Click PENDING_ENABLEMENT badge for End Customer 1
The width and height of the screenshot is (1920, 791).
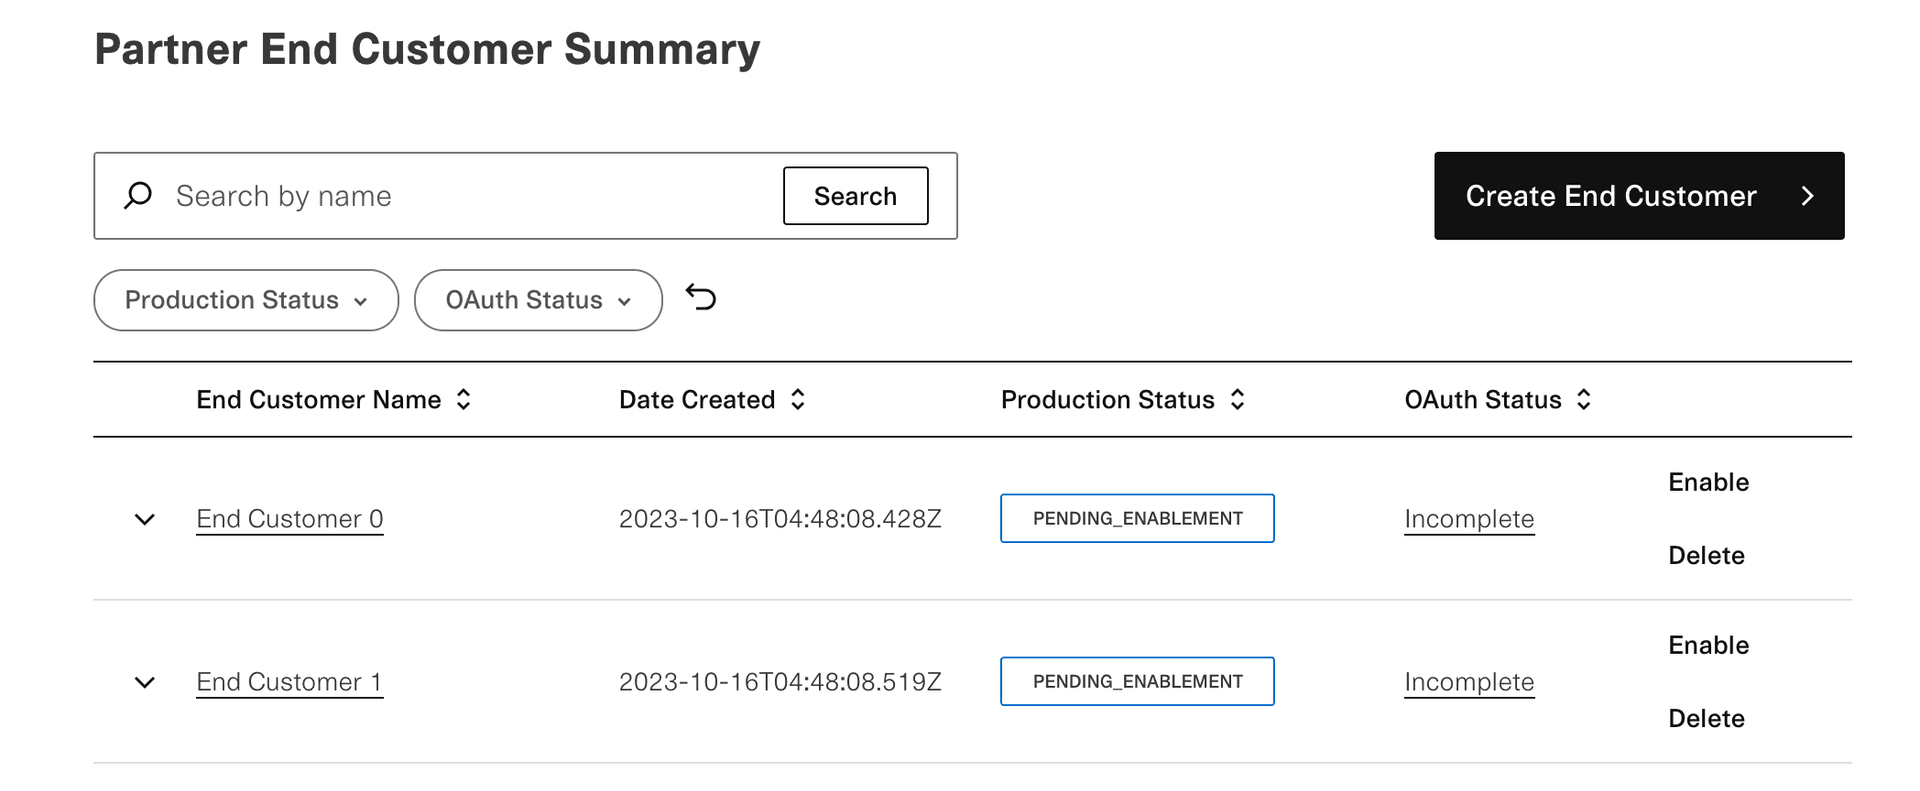tap(1138, 681)
